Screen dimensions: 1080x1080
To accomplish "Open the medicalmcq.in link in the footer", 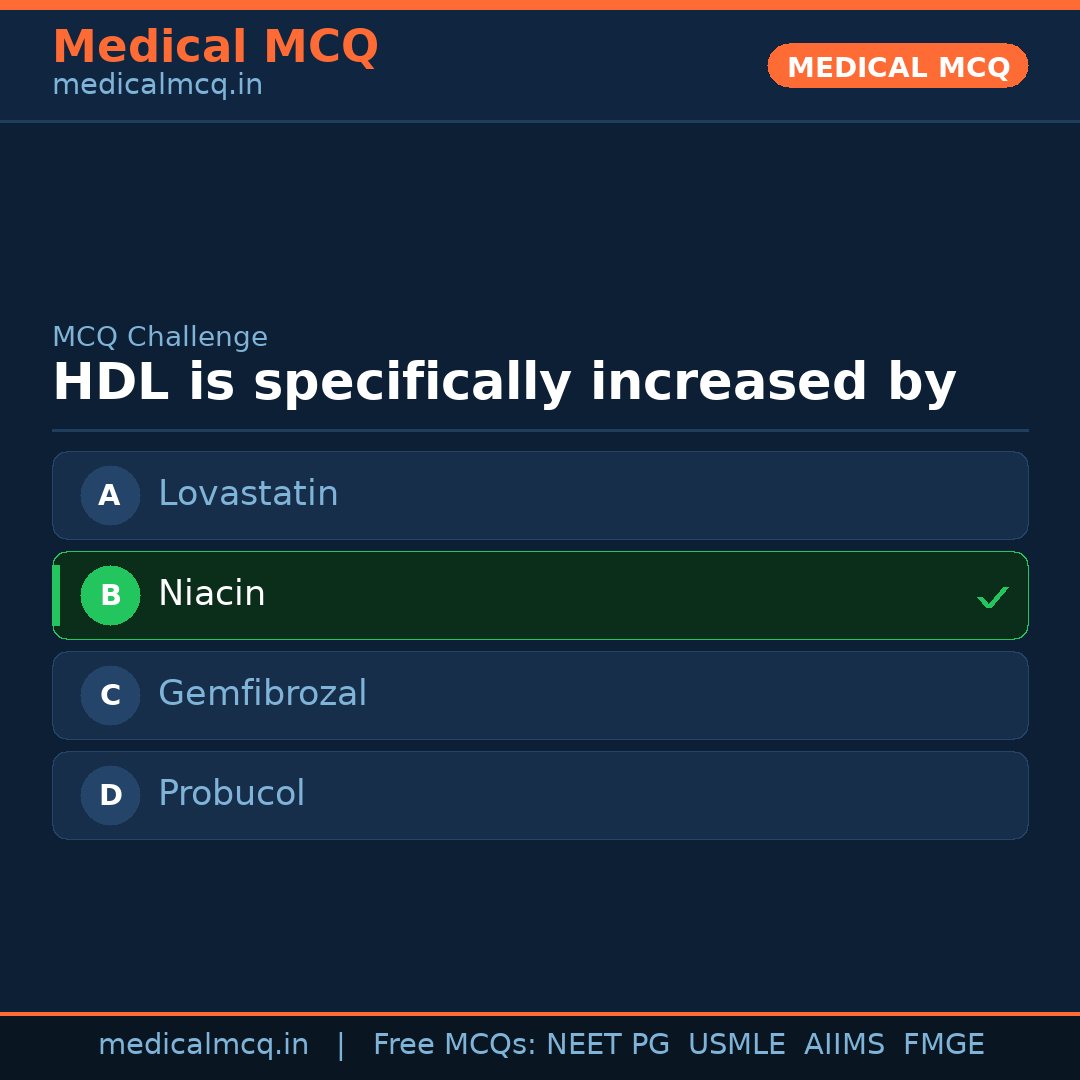I will [x=203, y=1045].
